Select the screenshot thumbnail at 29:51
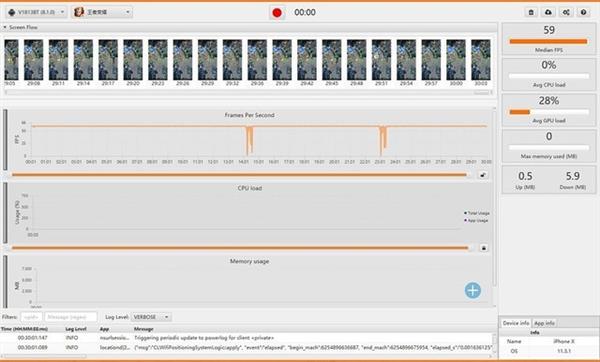Image resolution: width=600 pixels, height=362 pixels. pos(381,60)
